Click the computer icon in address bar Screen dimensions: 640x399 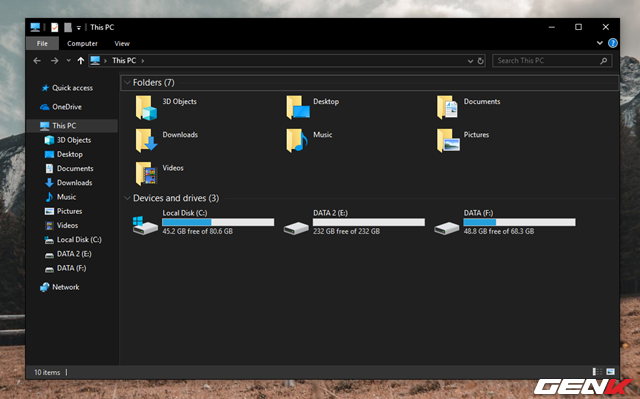tap(95, 60)
